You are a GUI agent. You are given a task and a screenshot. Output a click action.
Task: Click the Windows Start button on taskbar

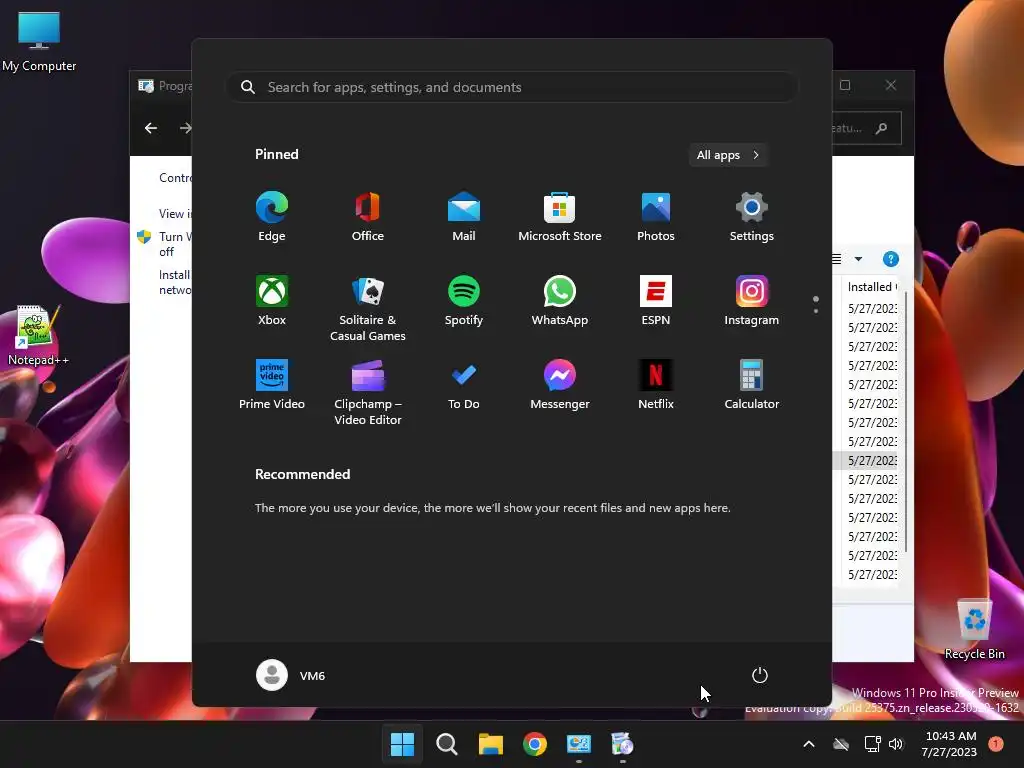(402, 744)
